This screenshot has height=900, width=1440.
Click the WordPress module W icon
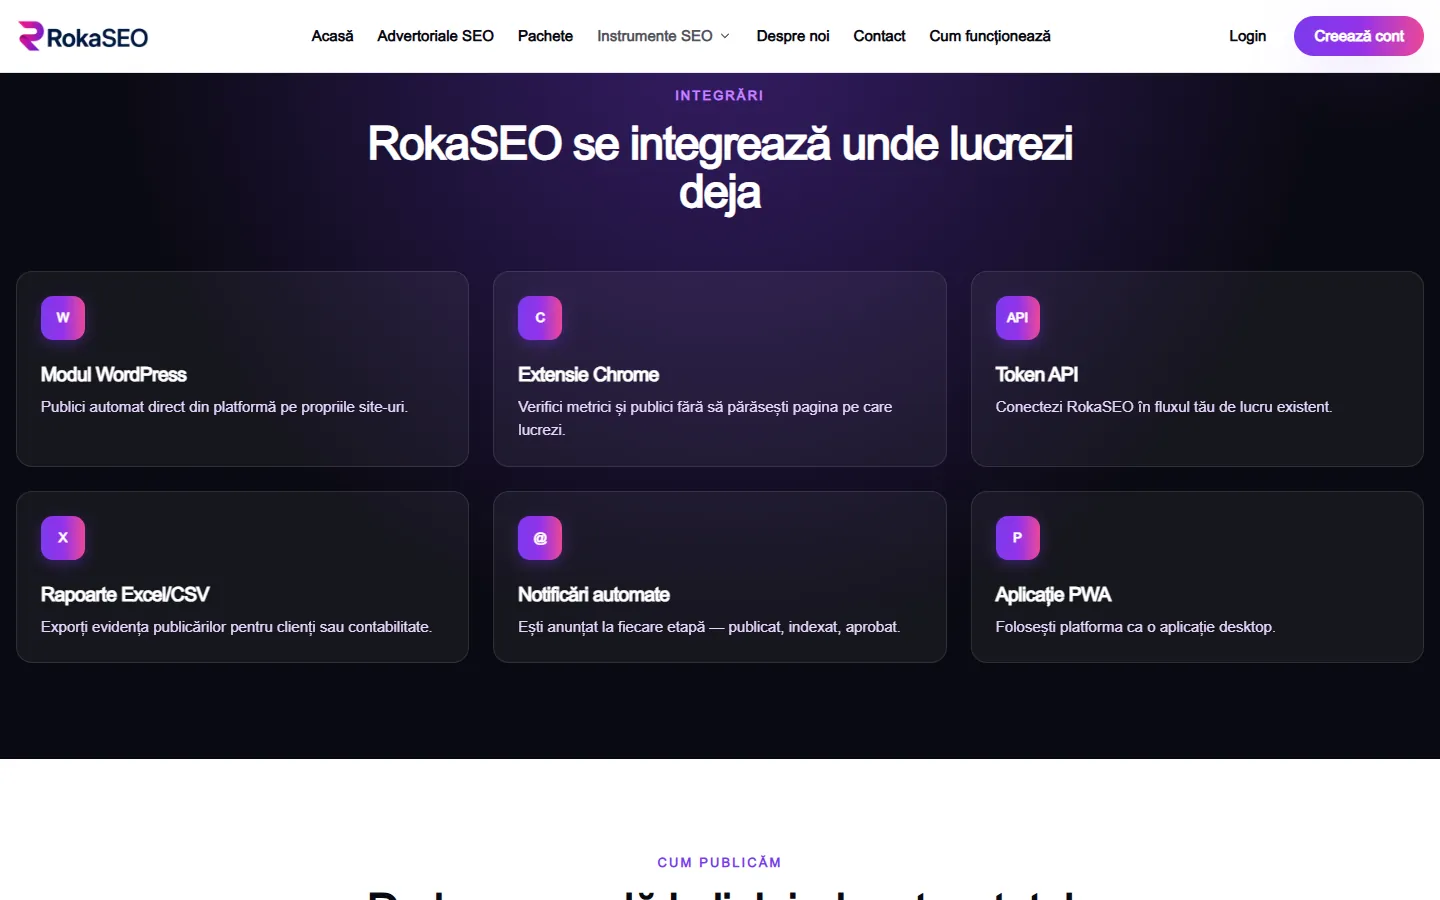[63, 318]
